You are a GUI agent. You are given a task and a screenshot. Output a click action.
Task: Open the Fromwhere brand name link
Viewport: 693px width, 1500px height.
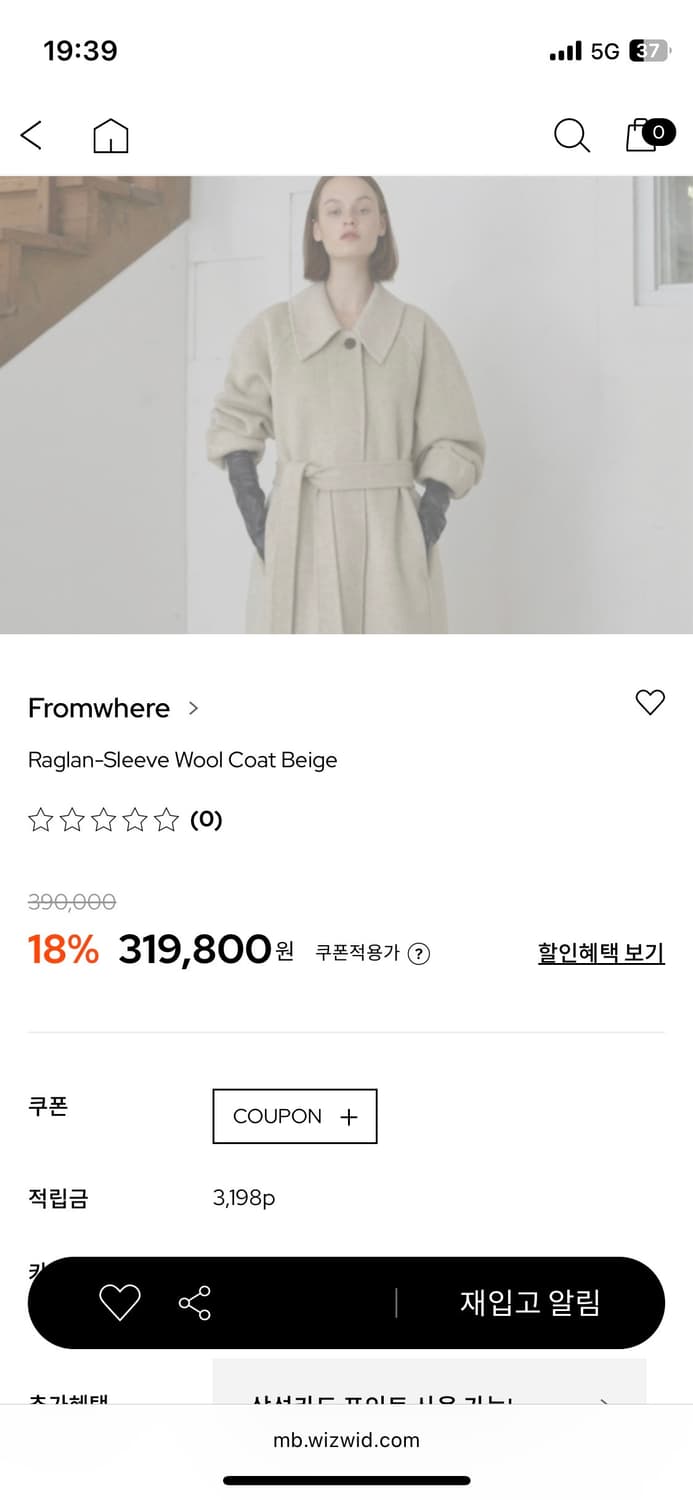coord(99,708)
